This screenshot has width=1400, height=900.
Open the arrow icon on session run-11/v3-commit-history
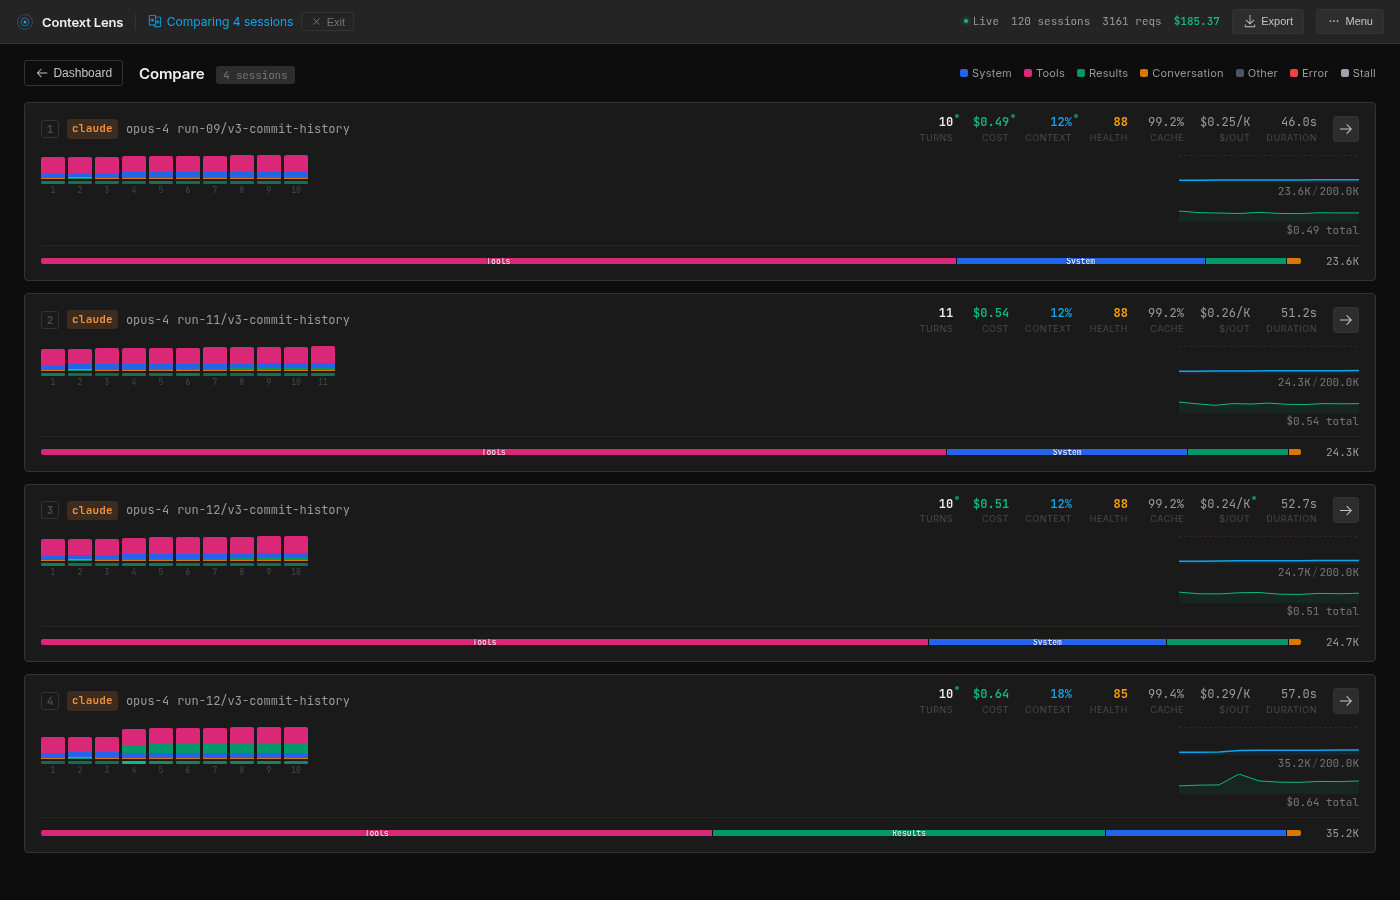click(x=1345, y=319)
